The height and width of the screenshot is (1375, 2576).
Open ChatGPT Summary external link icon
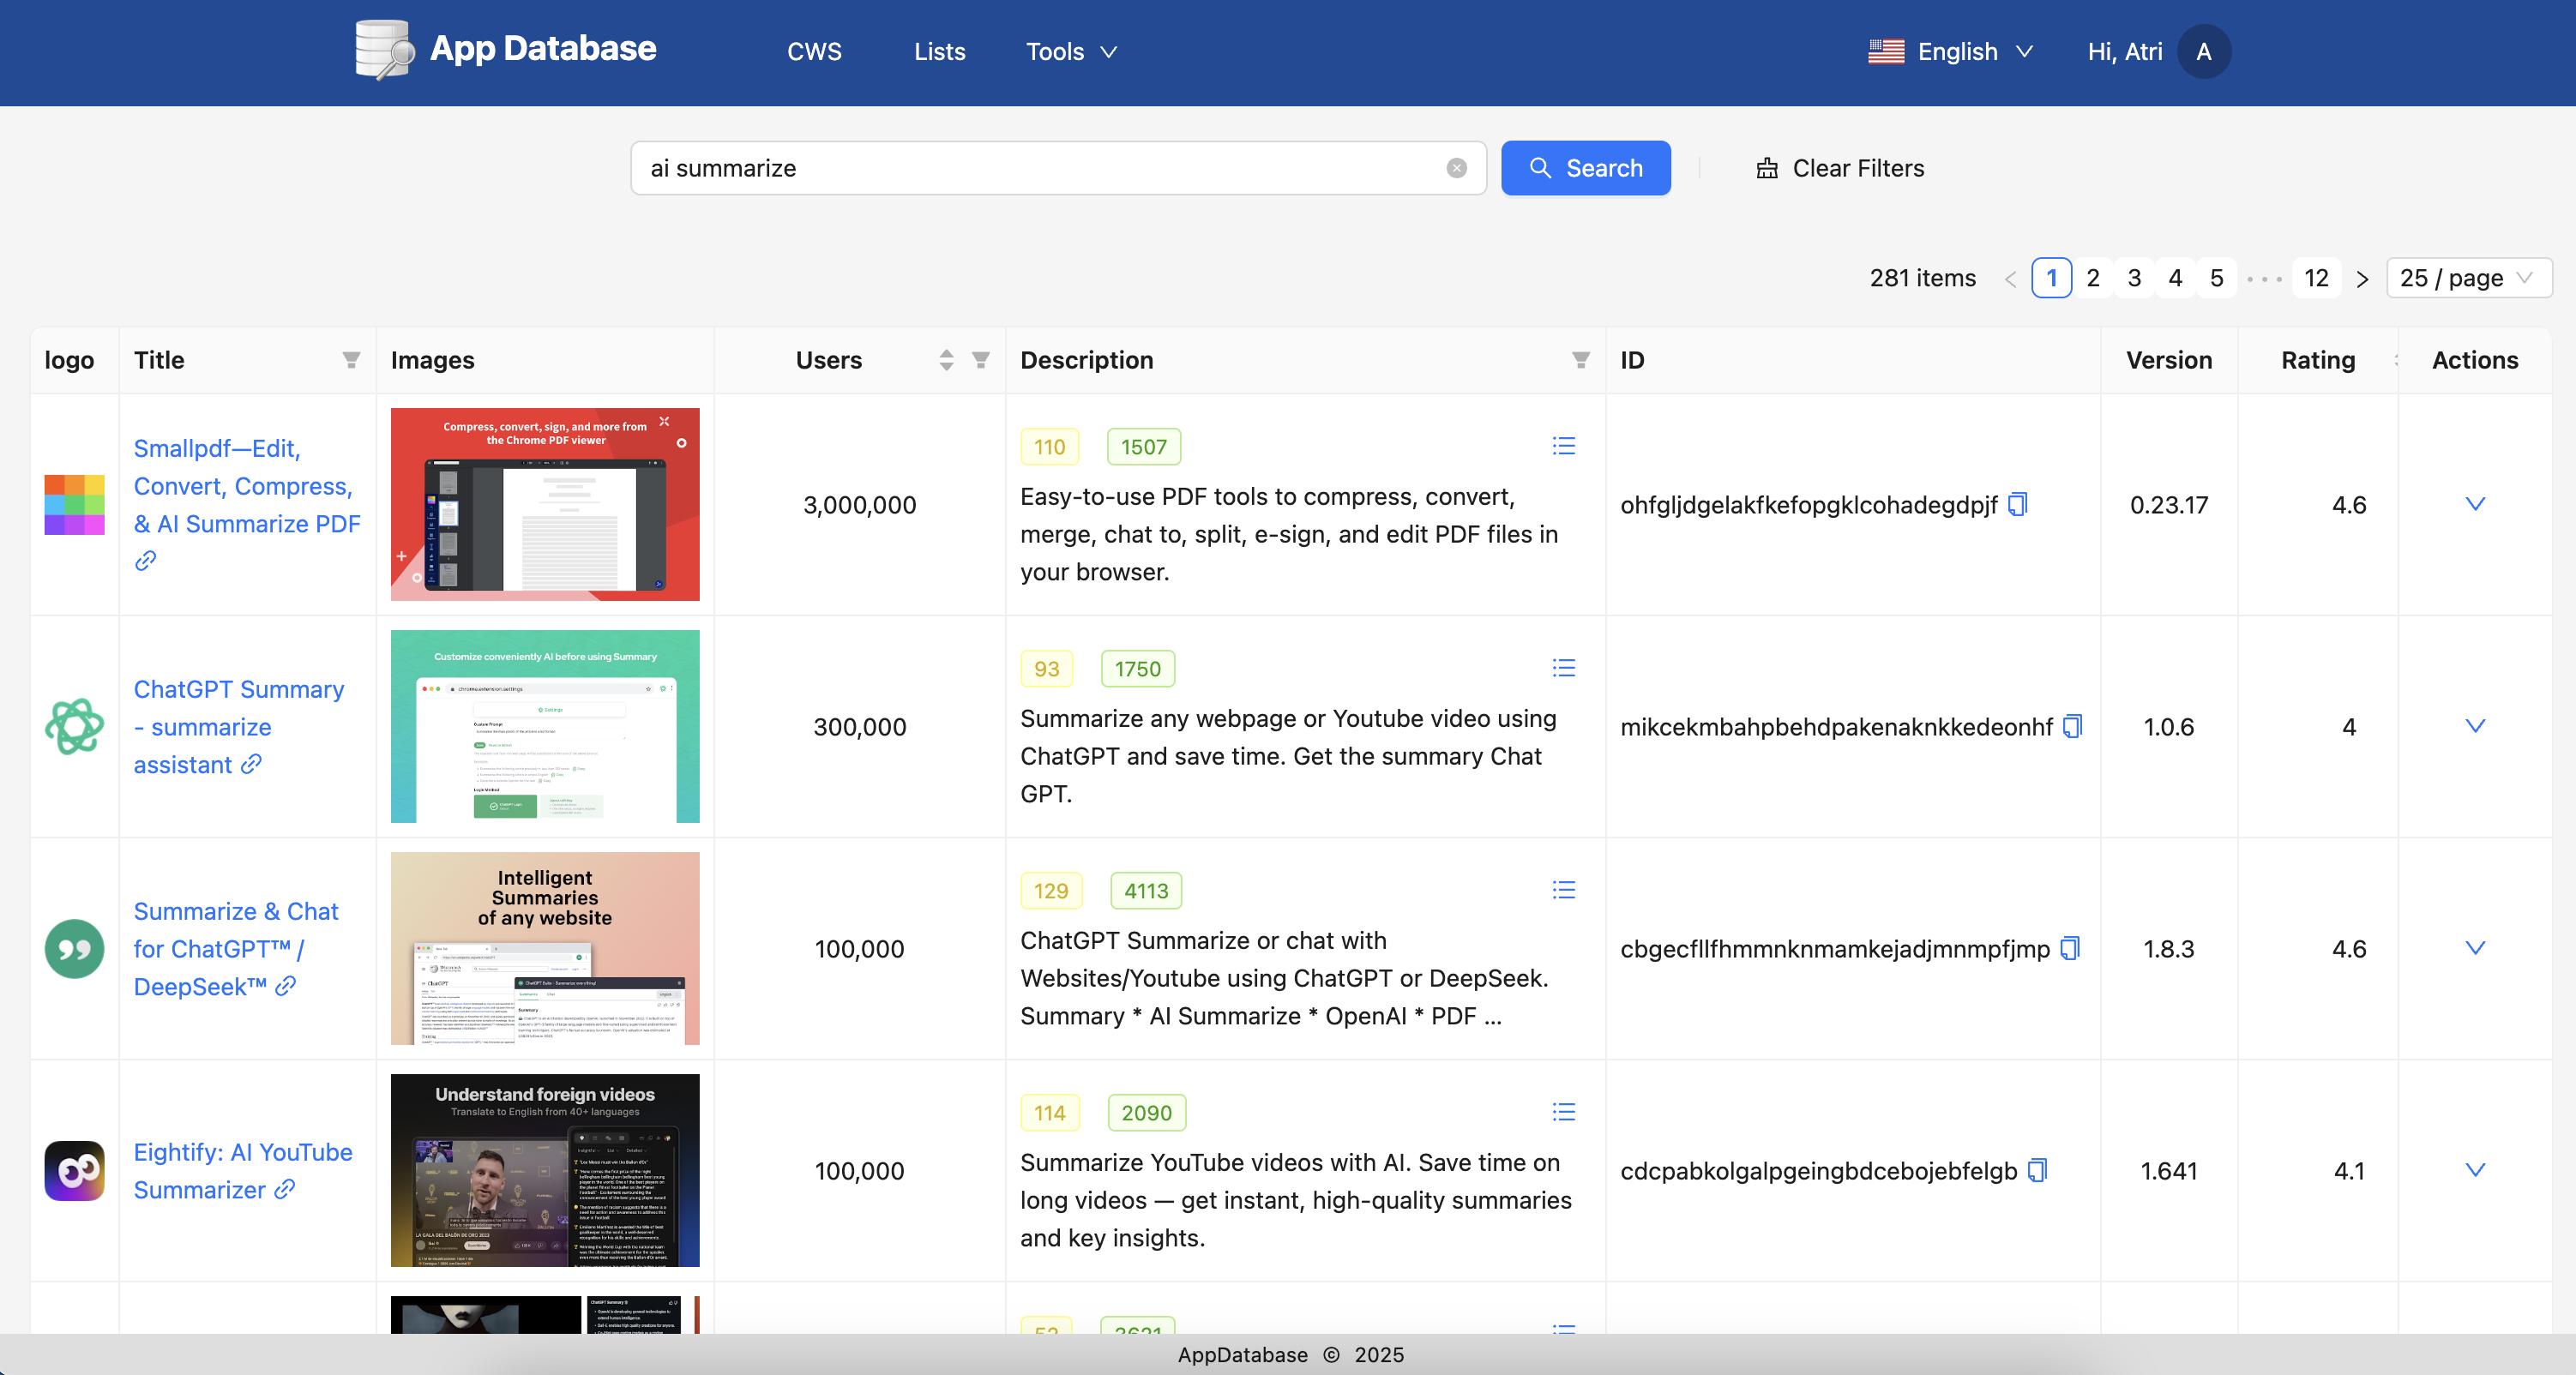251,765
